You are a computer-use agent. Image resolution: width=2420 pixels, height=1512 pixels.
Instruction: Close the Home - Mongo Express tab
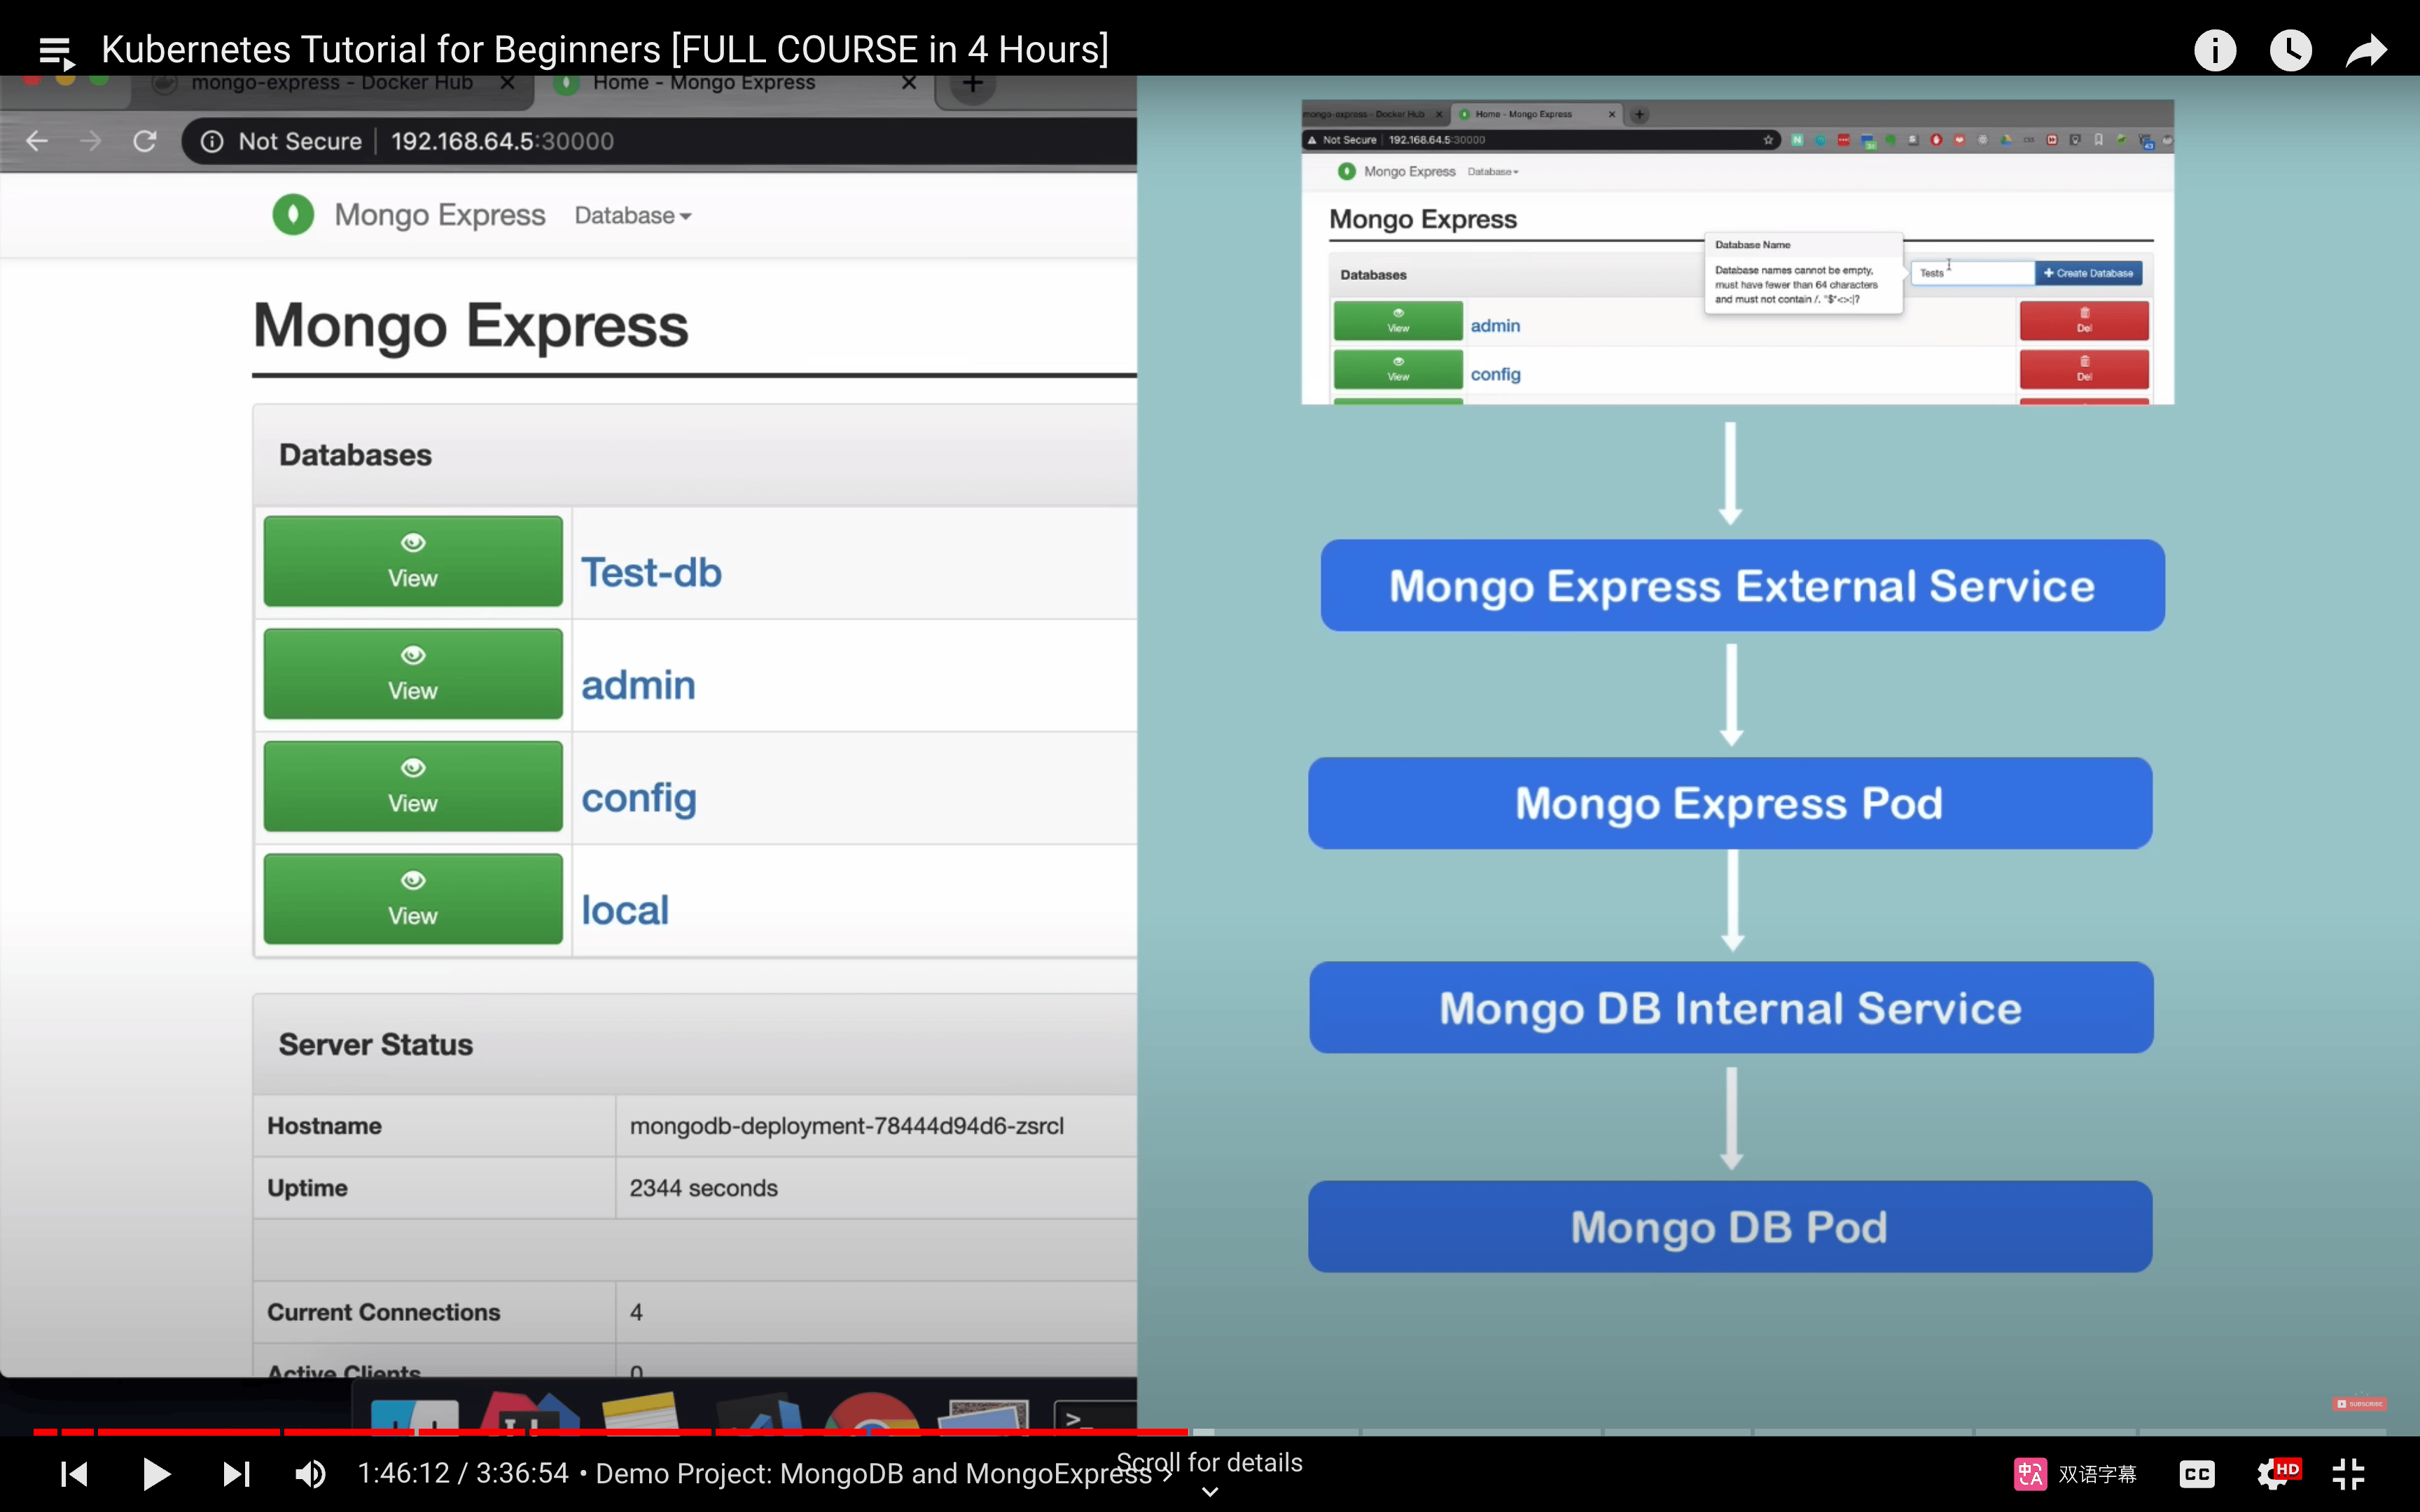pos(909,83)
